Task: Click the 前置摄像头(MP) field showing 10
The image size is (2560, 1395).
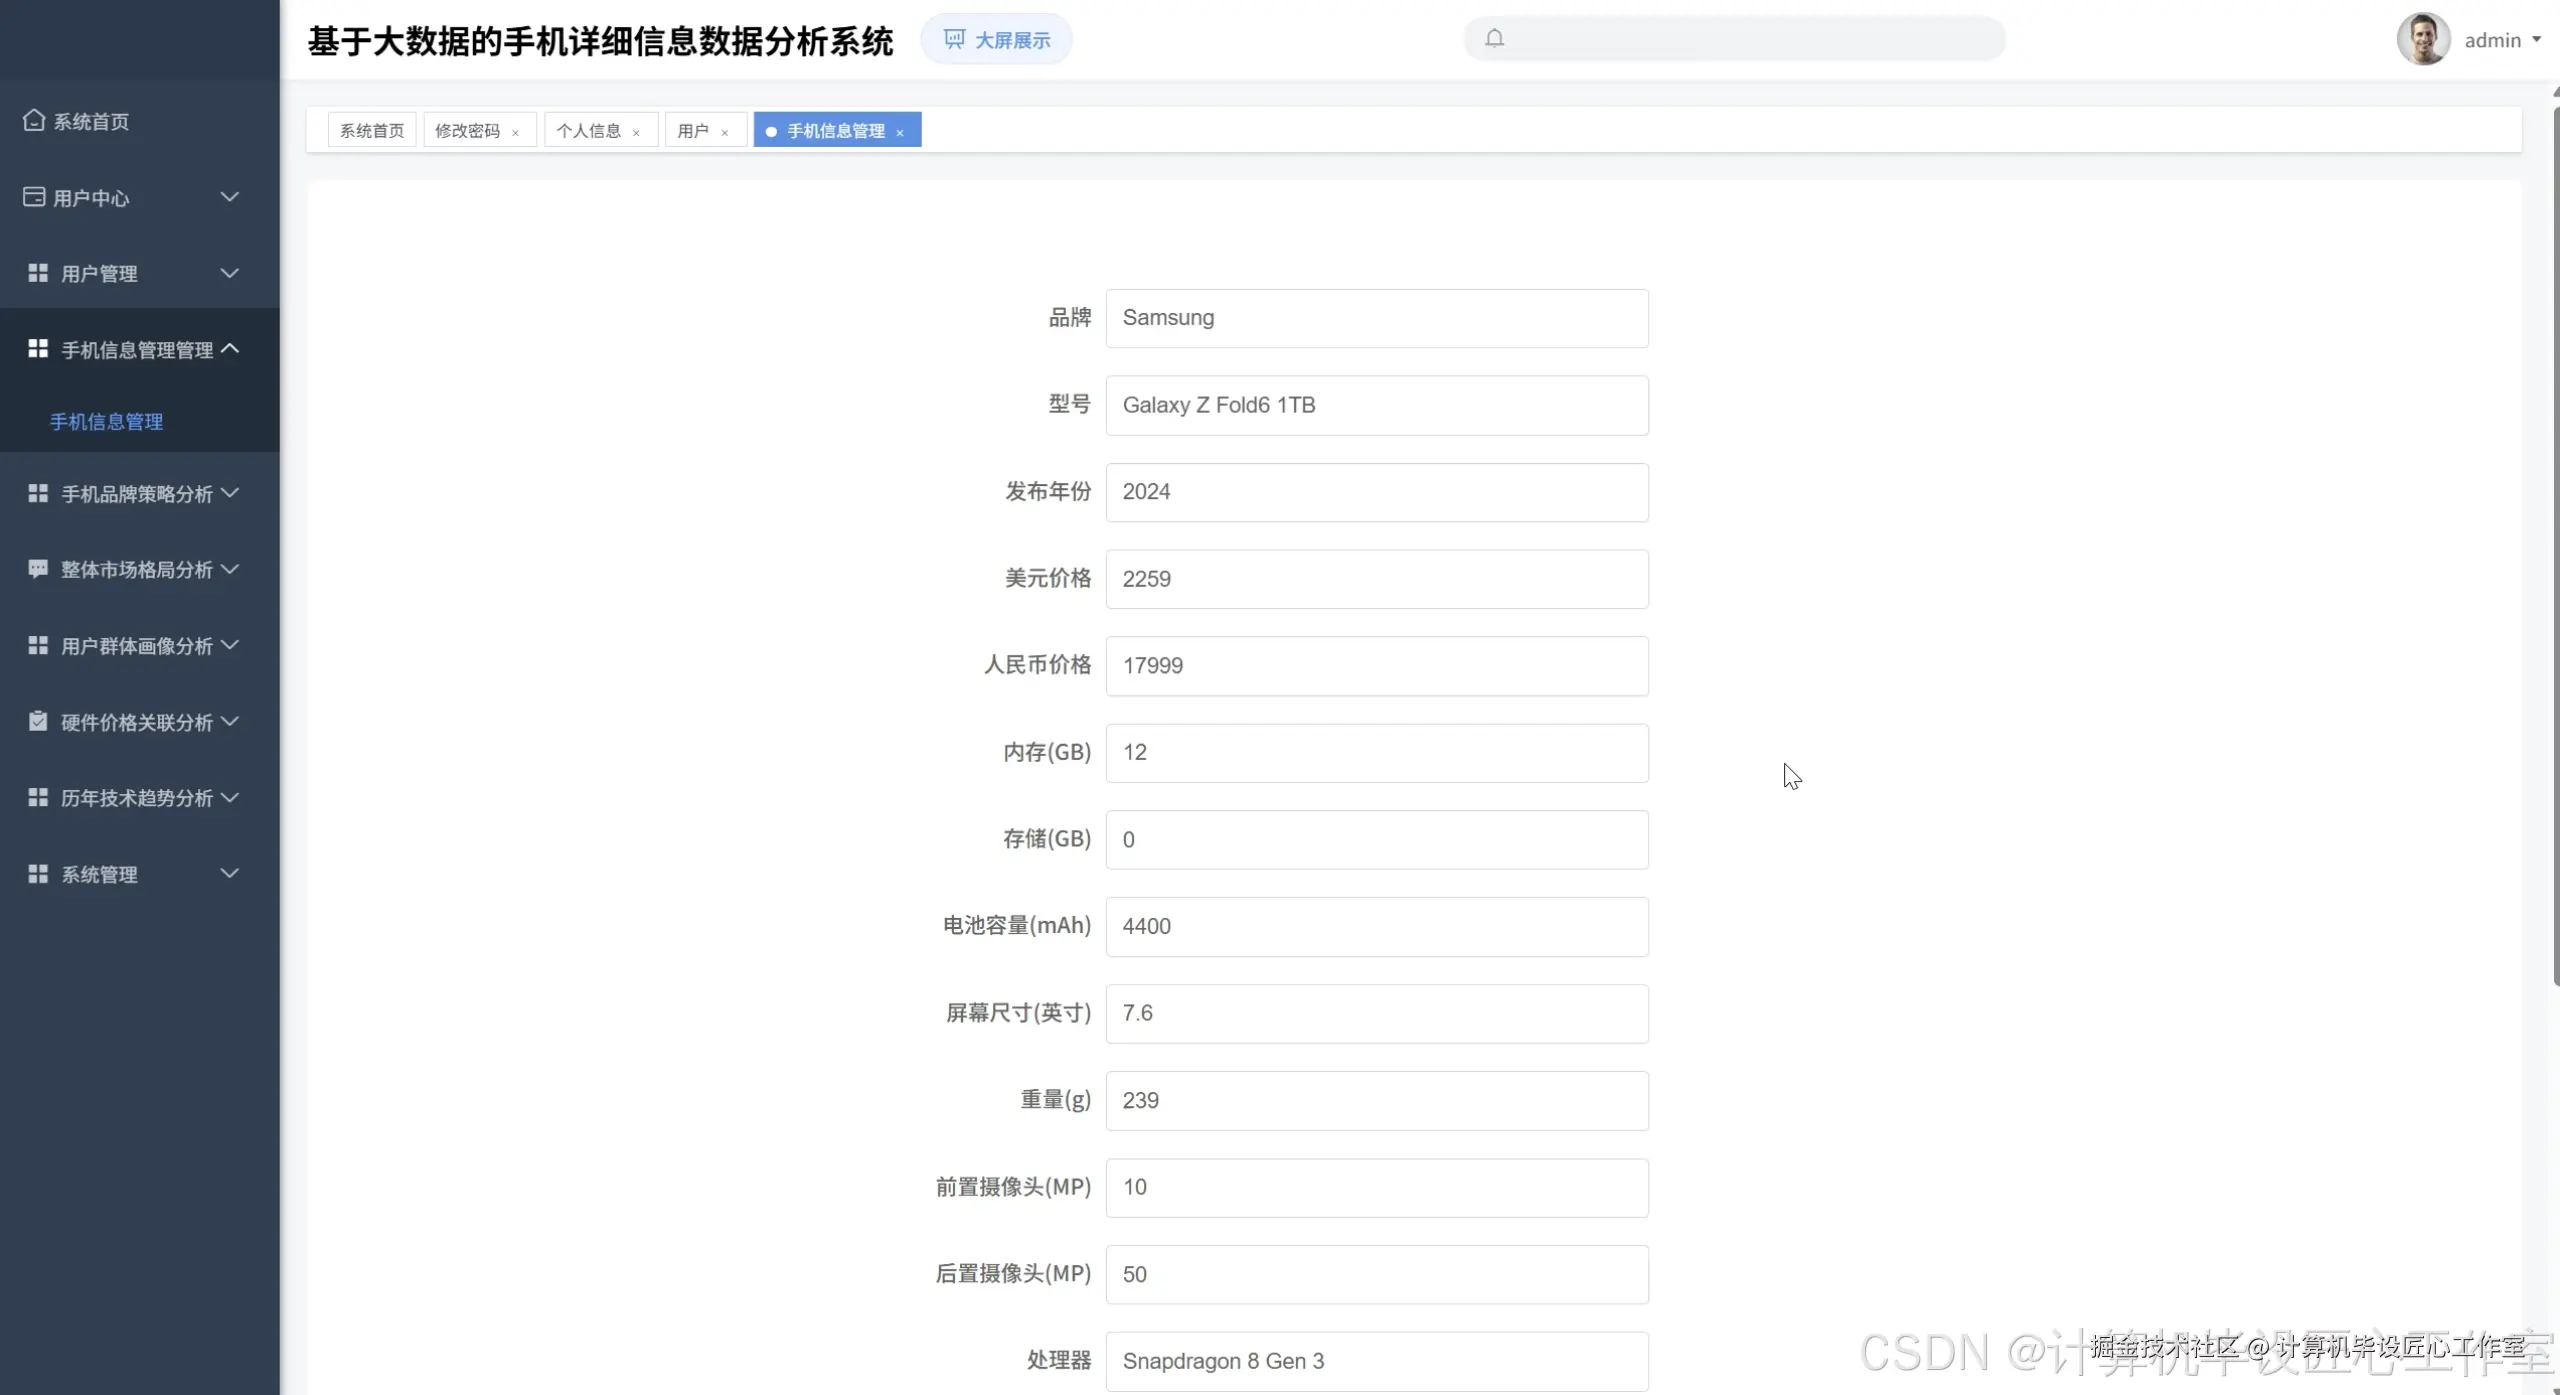Action: [x=1377, y=1188]
